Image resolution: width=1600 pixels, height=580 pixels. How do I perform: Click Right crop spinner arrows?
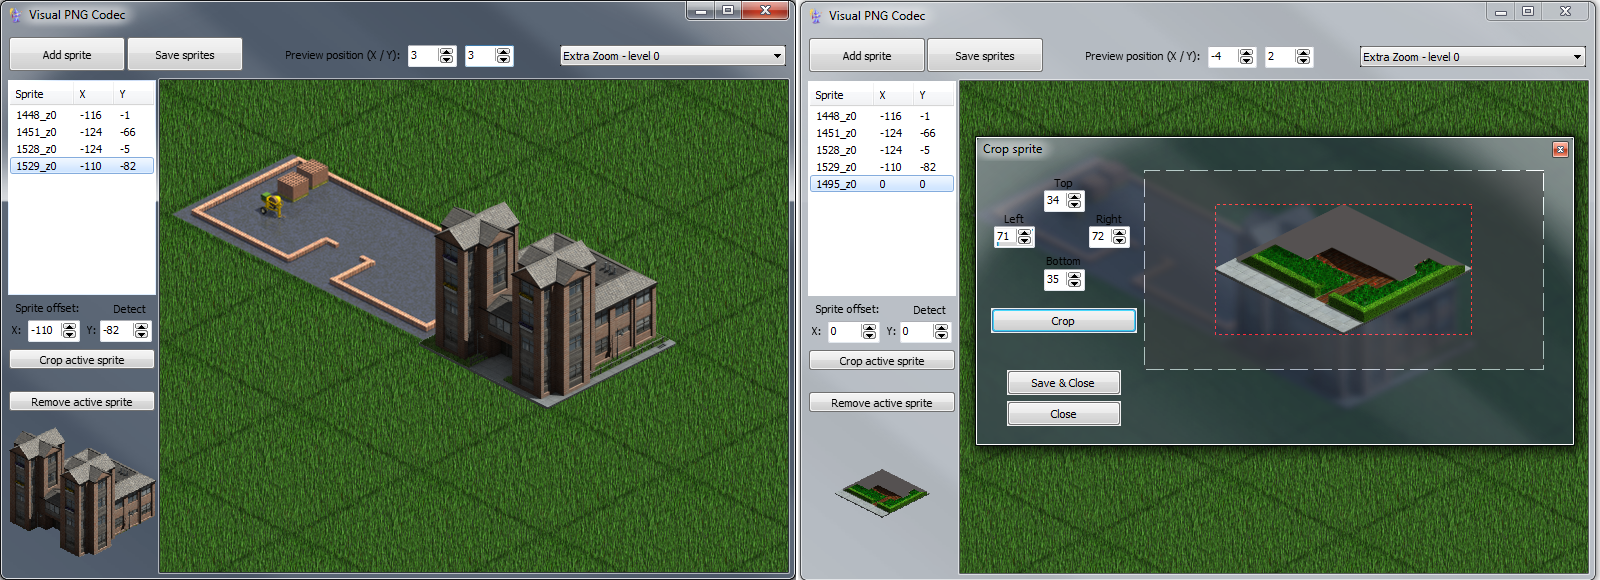click(1120, 237)
